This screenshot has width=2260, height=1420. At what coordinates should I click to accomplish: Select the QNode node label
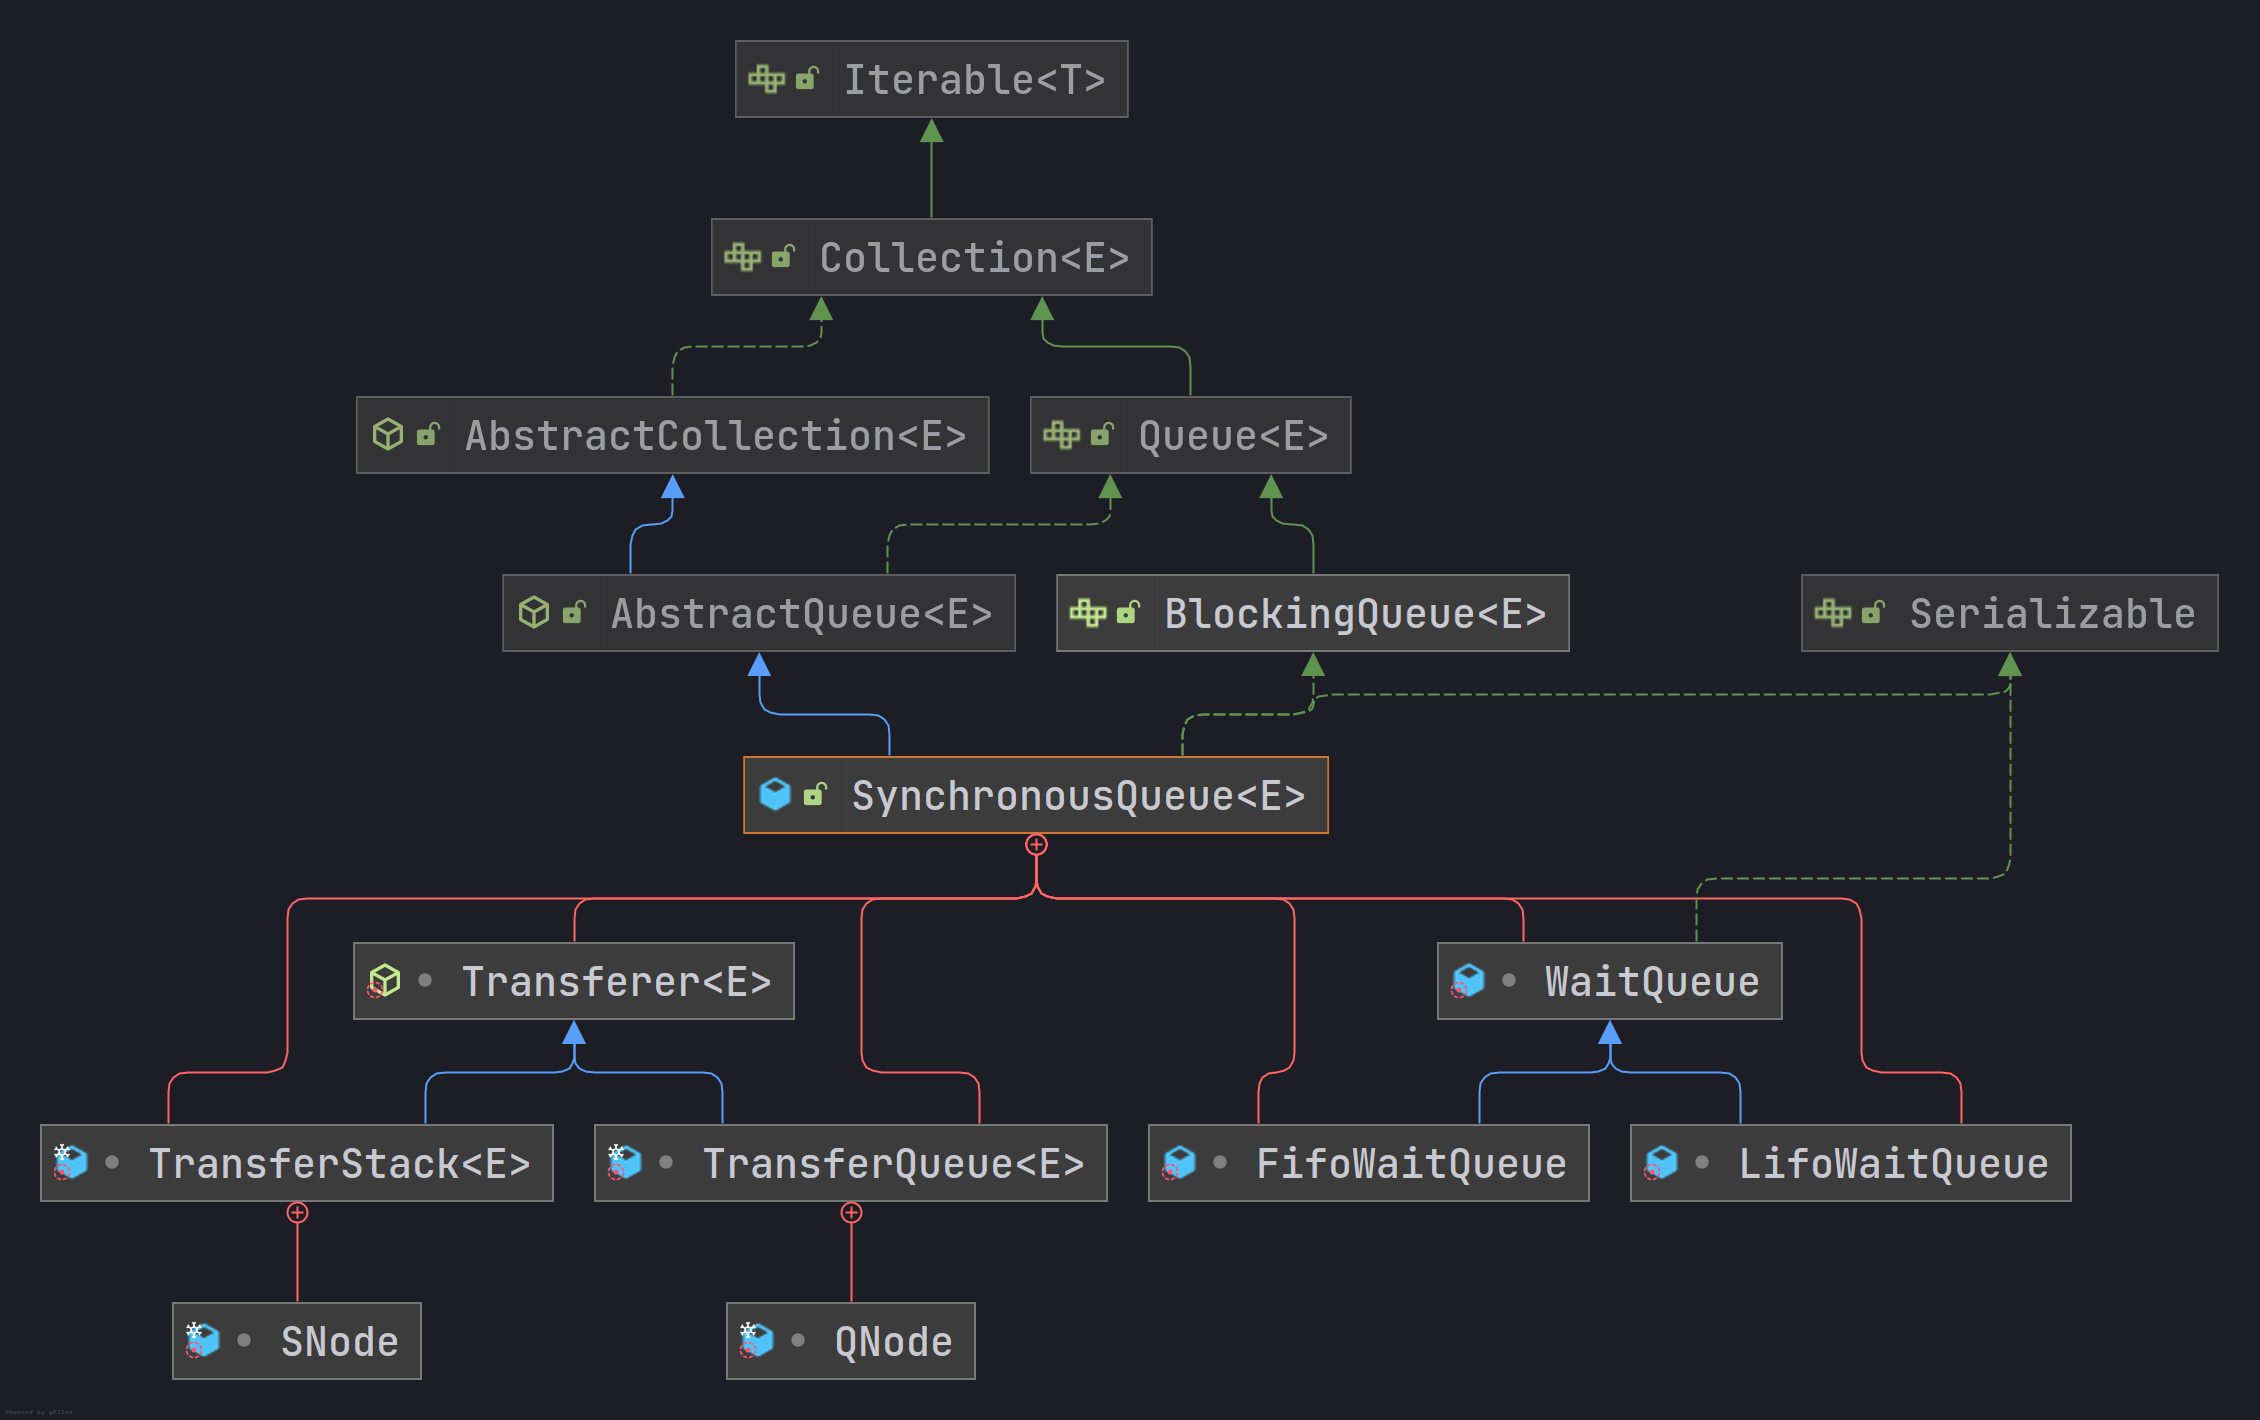point(893,1342)
